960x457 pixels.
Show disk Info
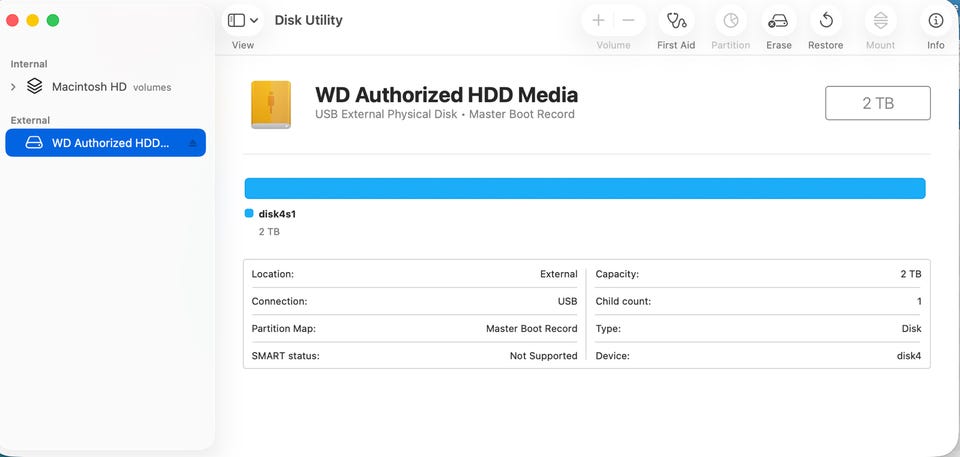pyautogui.click(x=936, y=21)
